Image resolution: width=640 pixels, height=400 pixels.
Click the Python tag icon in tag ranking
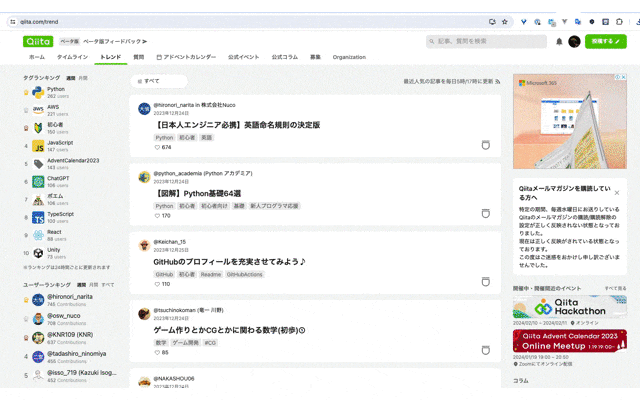38,93
